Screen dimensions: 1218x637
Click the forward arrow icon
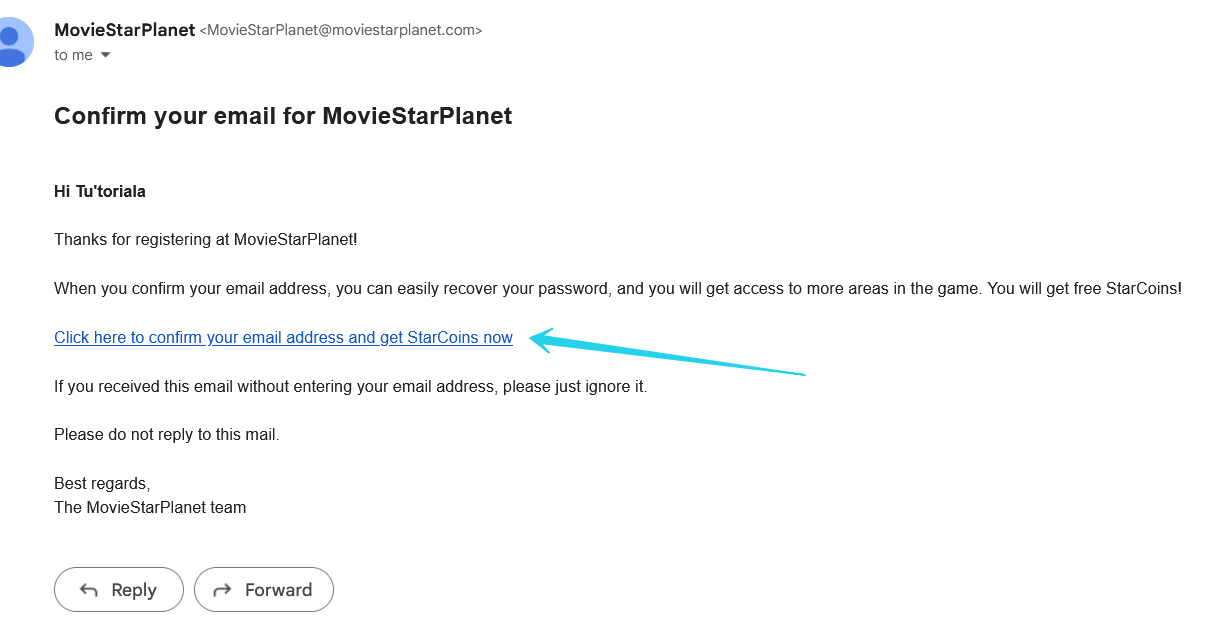point(223,590)
